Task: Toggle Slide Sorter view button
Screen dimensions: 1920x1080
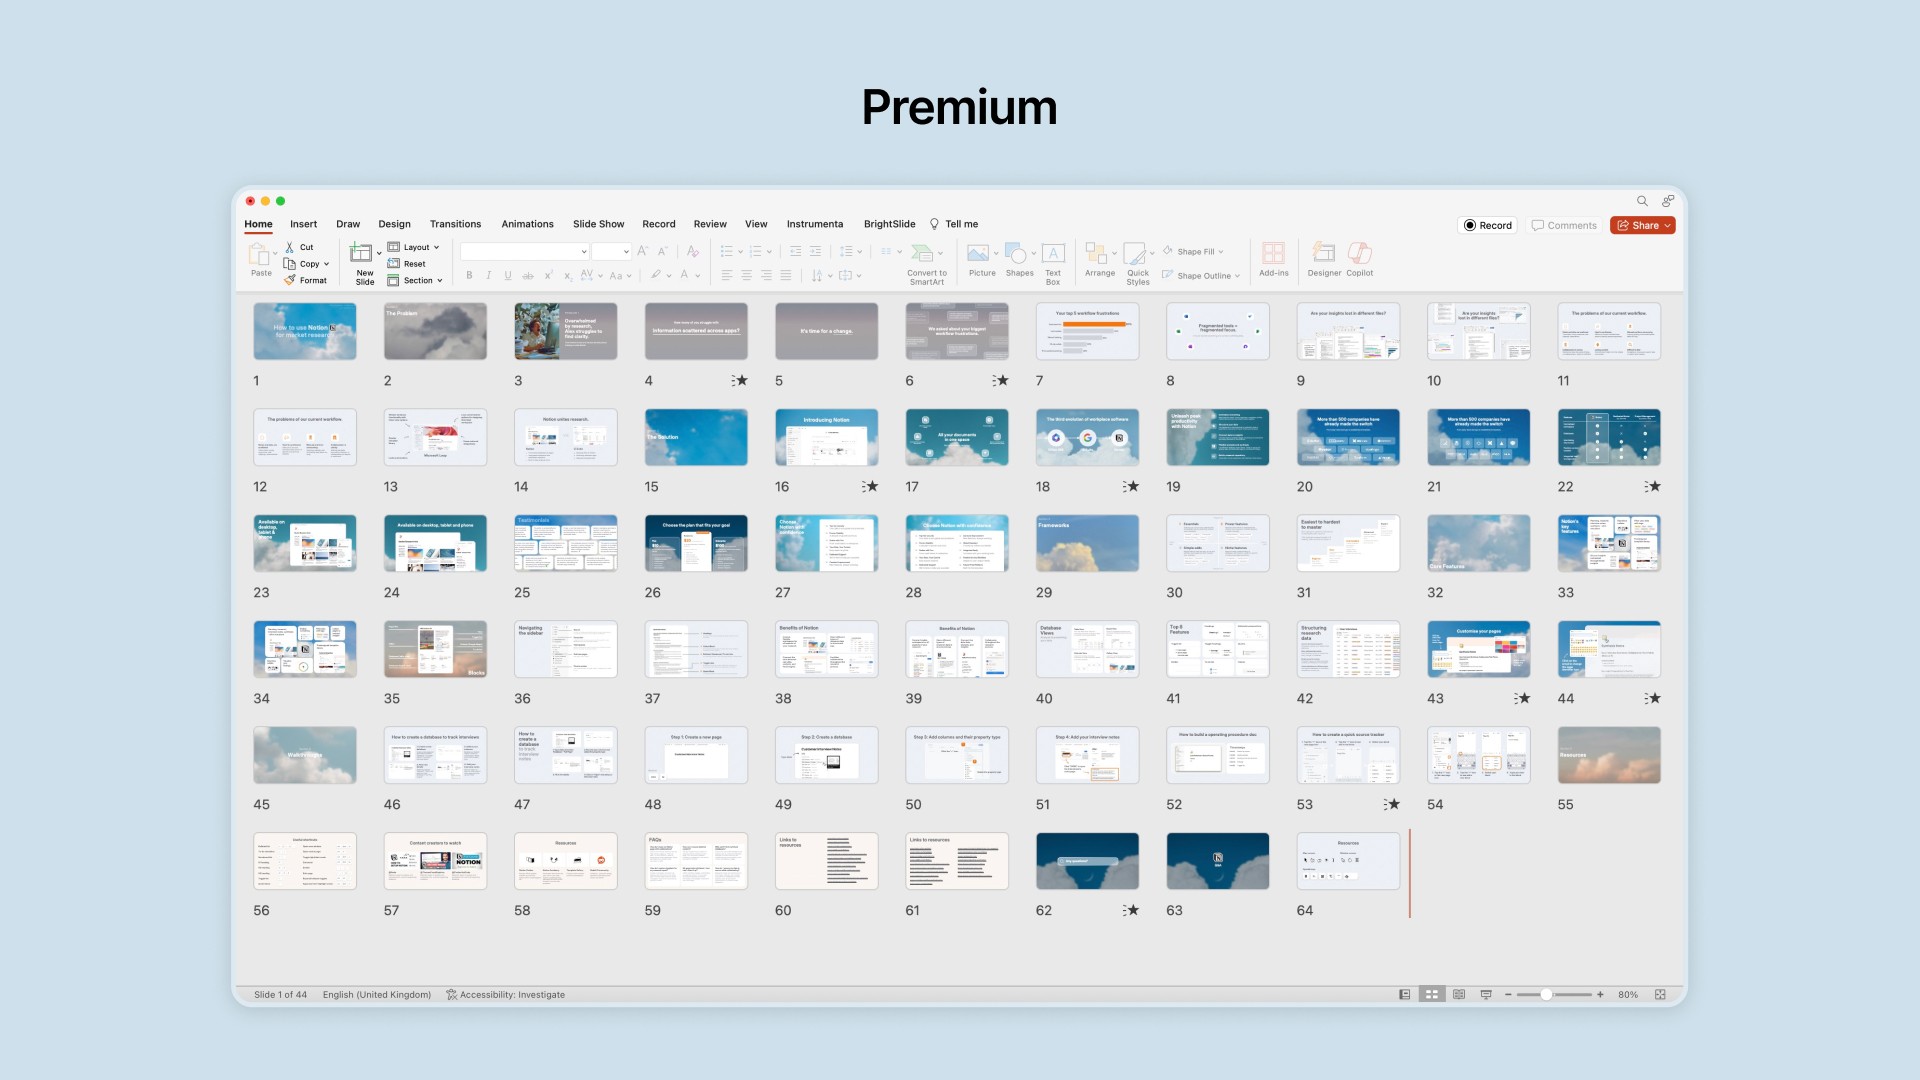Action: 1432,995
